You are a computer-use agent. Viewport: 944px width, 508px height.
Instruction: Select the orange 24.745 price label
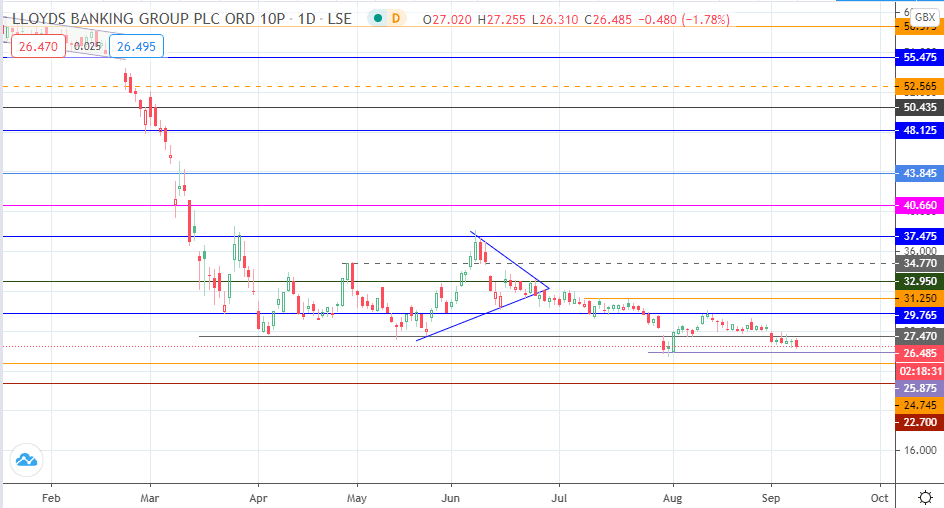(x=919, y=405)
